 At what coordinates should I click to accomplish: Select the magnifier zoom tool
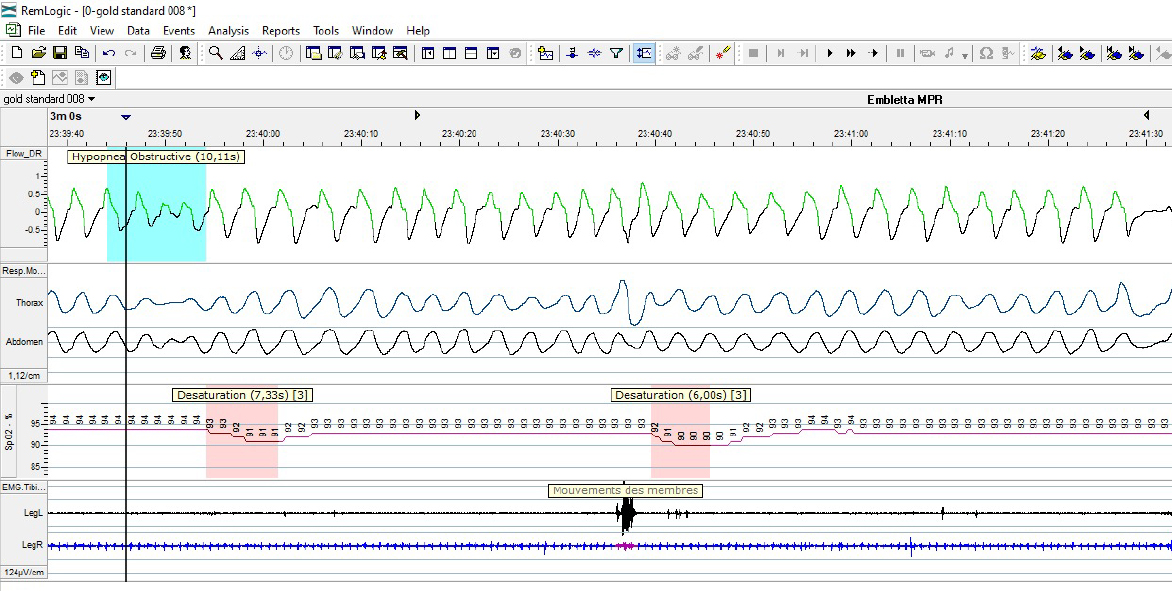(216, 53)
